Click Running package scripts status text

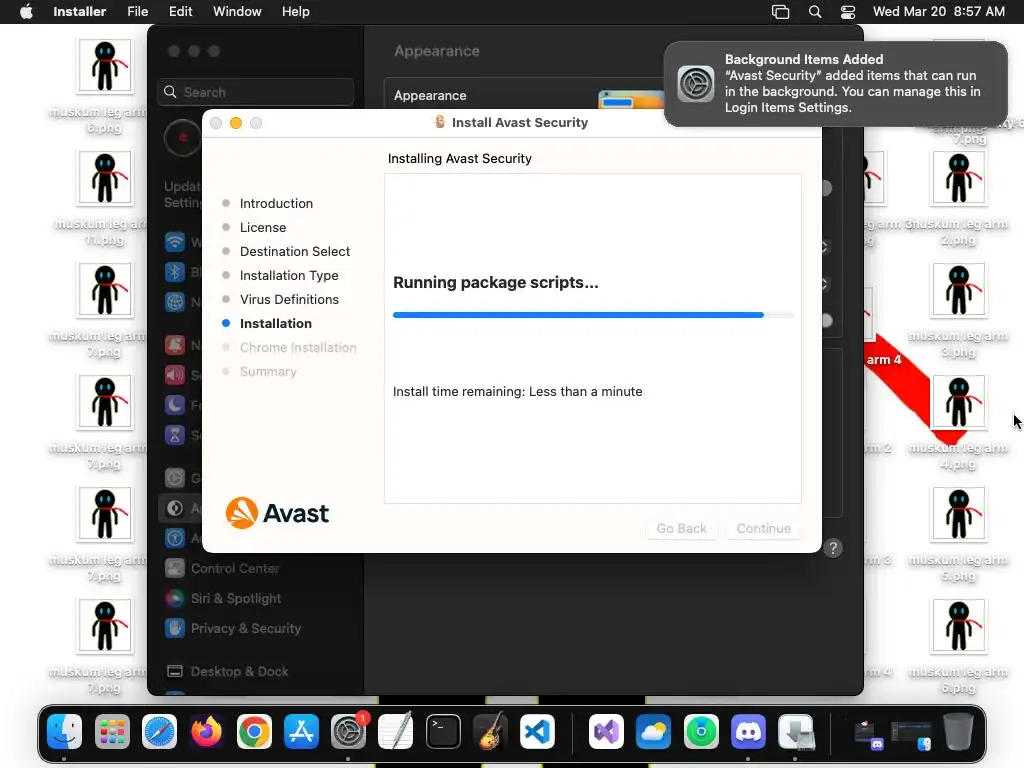[496, 282]
